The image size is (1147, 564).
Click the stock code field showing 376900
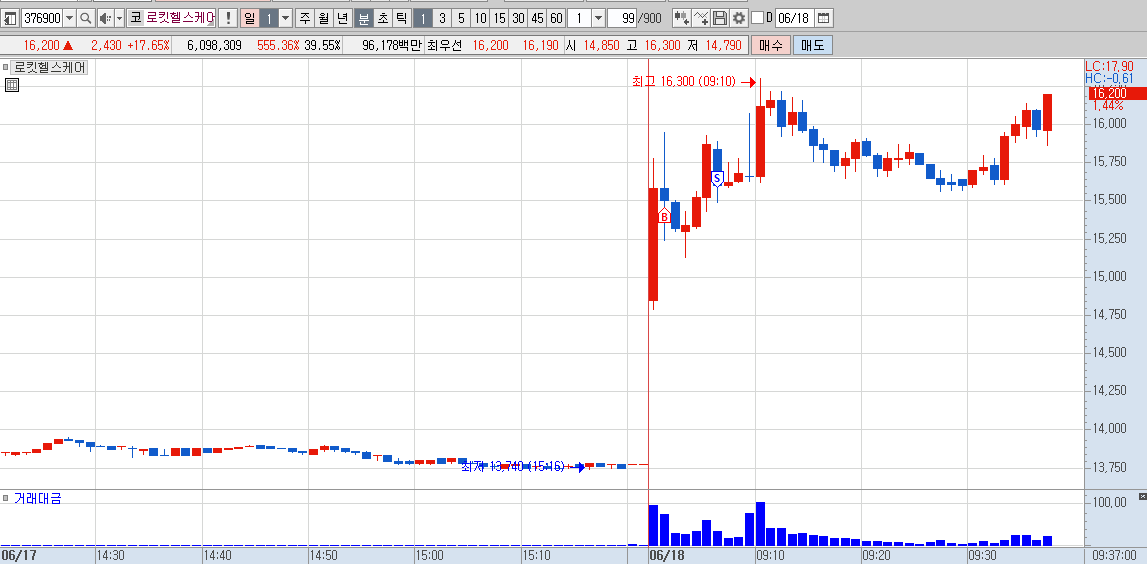pos(41,18)
